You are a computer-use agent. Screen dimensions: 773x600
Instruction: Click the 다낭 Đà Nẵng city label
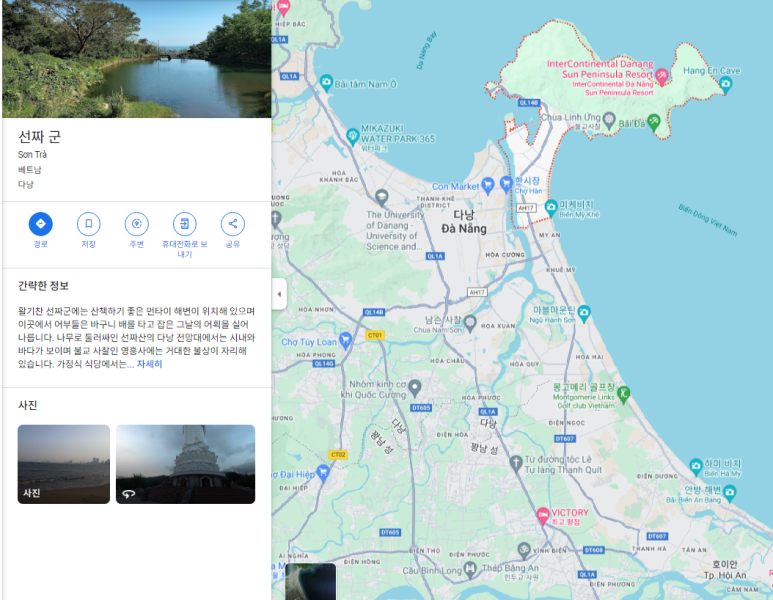(464, 222)
